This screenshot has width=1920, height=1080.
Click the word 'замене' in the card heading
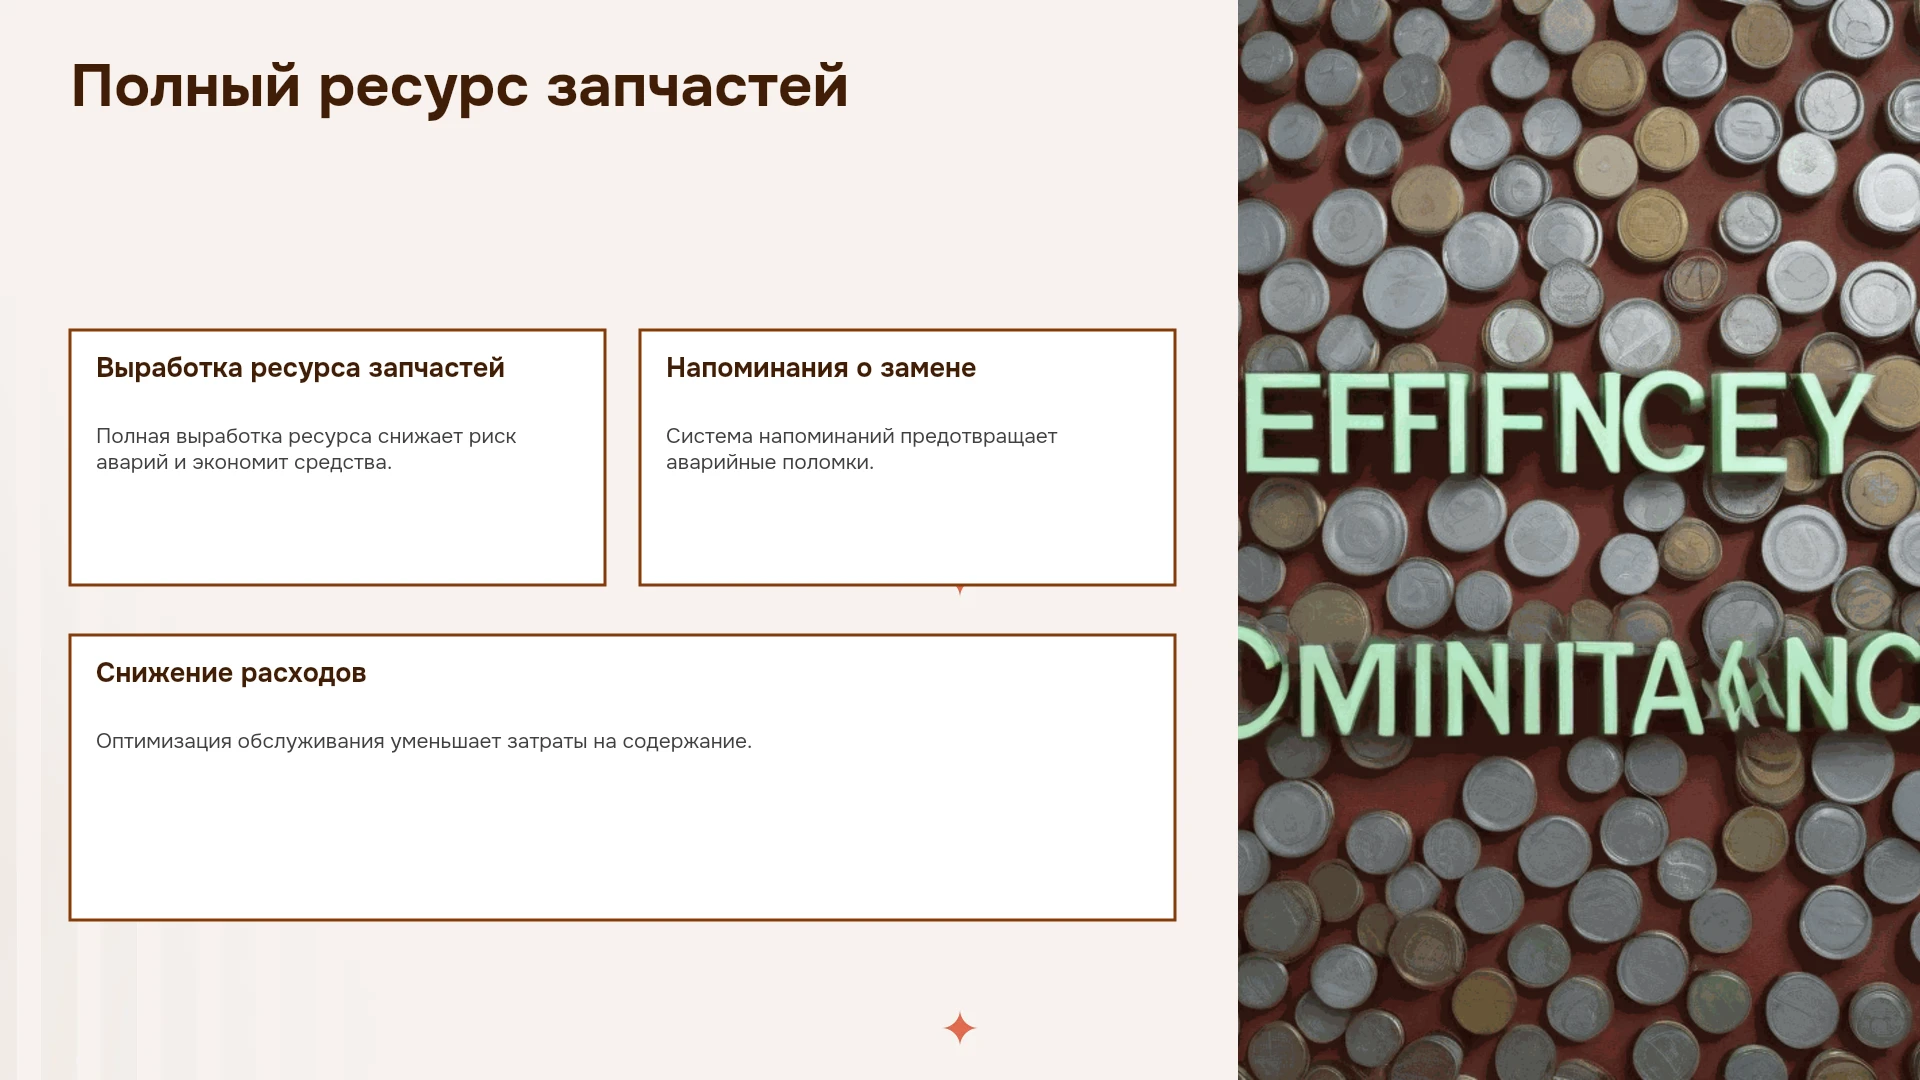point(928,368)
